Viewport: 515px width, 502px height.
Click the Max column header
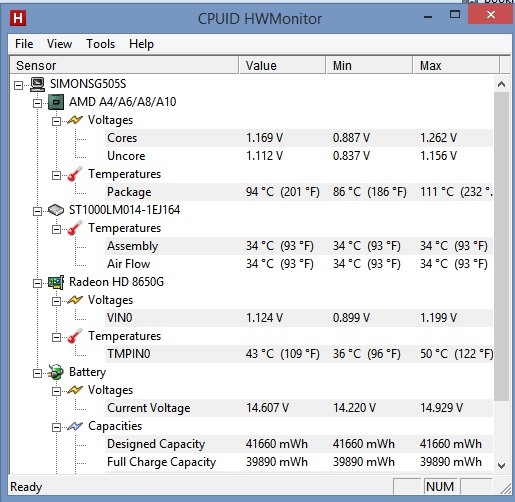coord(456,65)
